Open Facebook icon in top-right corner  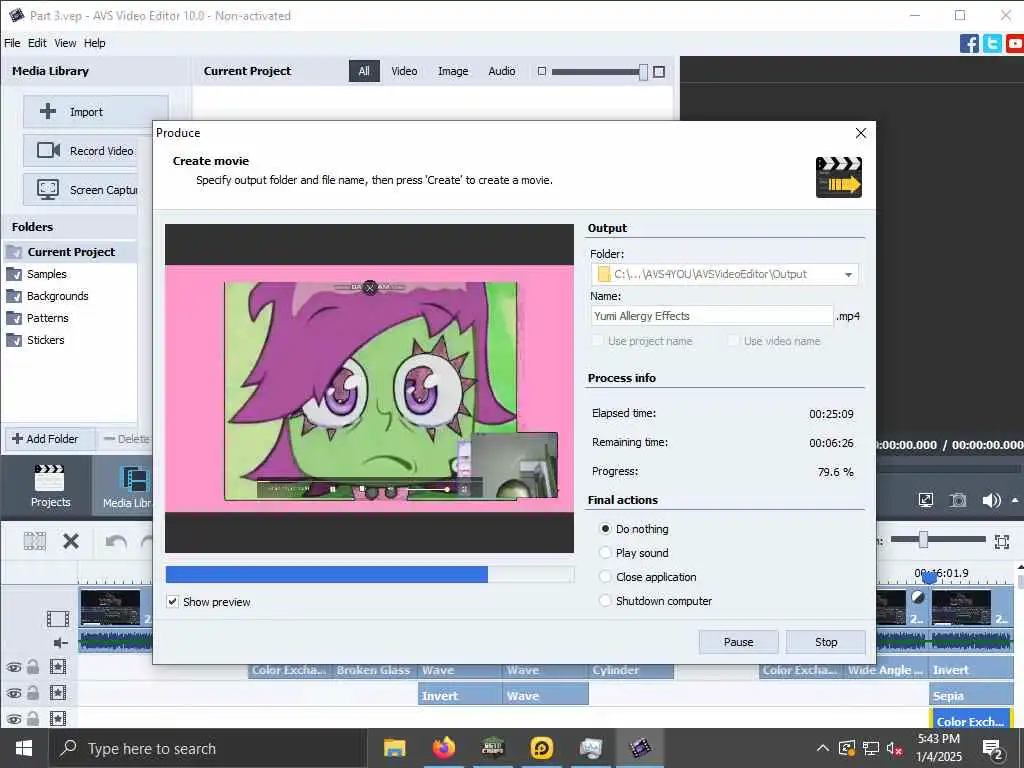click(x=969, y=43)
